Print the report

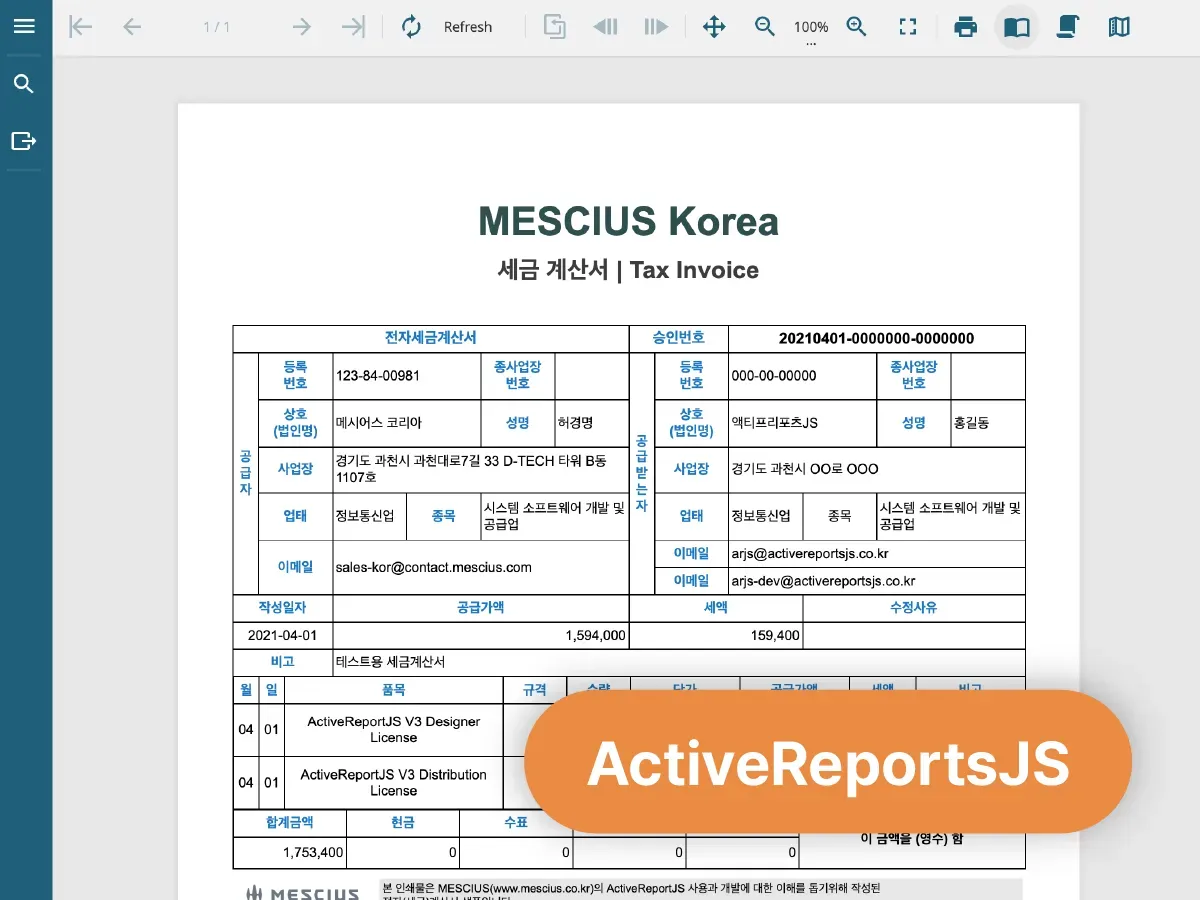[x=966, y=27]
